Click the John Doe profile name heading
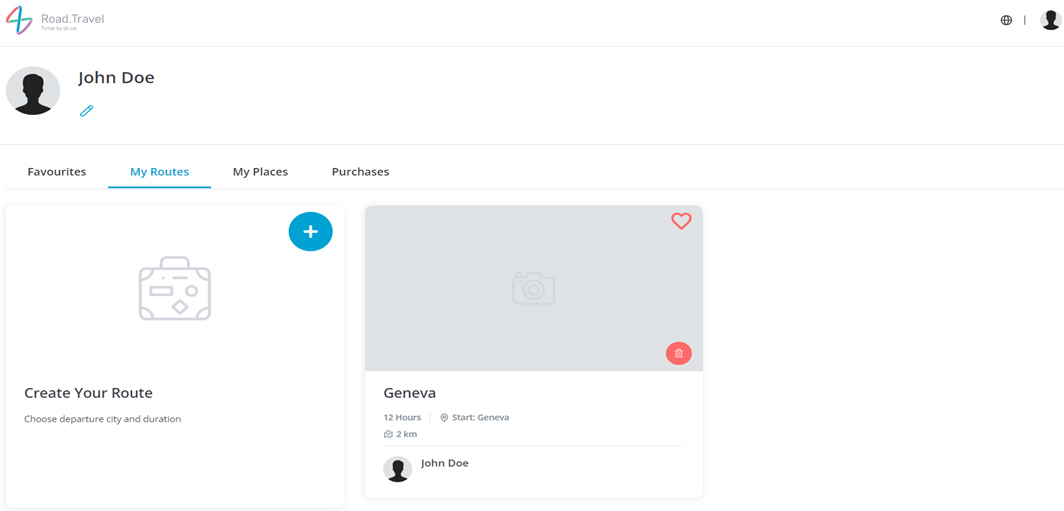This screenshot has width=1064, height=511. coord(116,77)
